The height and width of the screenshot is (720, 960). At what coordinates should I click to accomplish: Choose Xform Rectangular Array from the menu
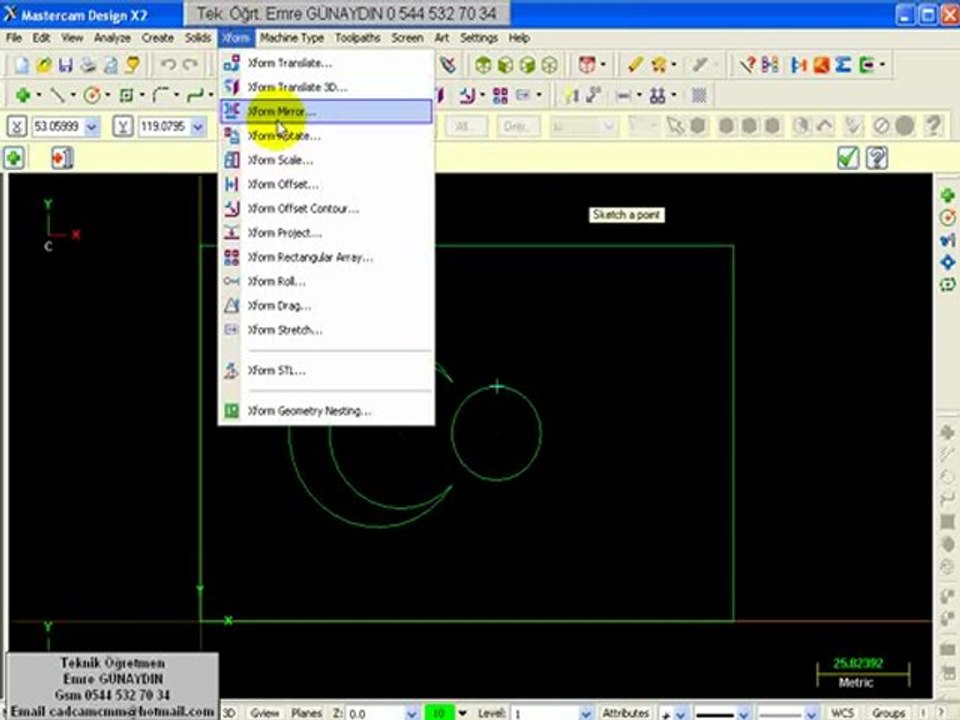[x=326, y=257]
